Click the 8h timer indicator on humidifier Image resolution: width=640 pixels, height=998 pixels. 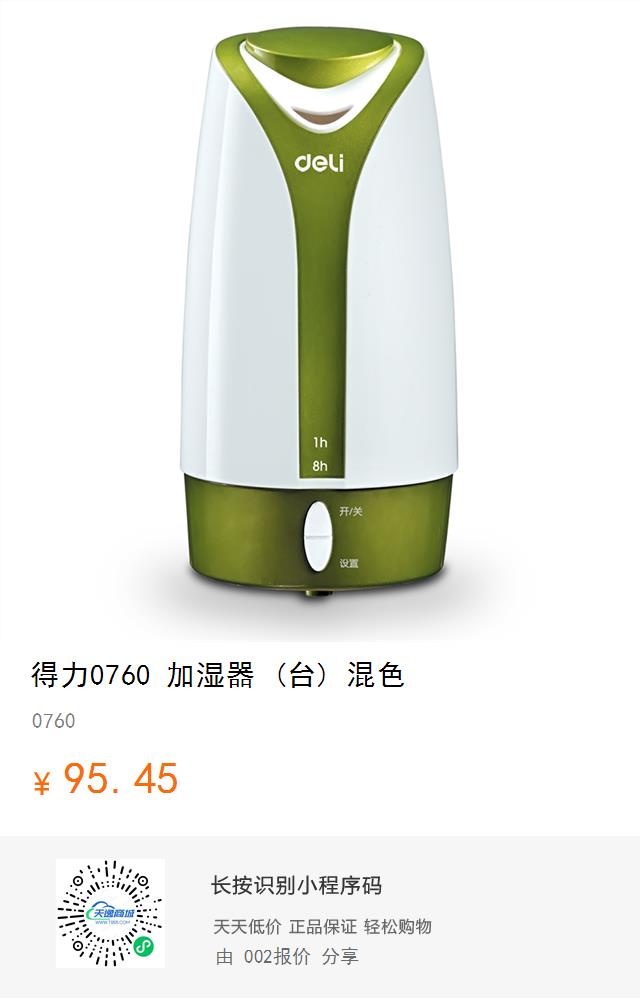pyautogui.click(x=319, y=466)
